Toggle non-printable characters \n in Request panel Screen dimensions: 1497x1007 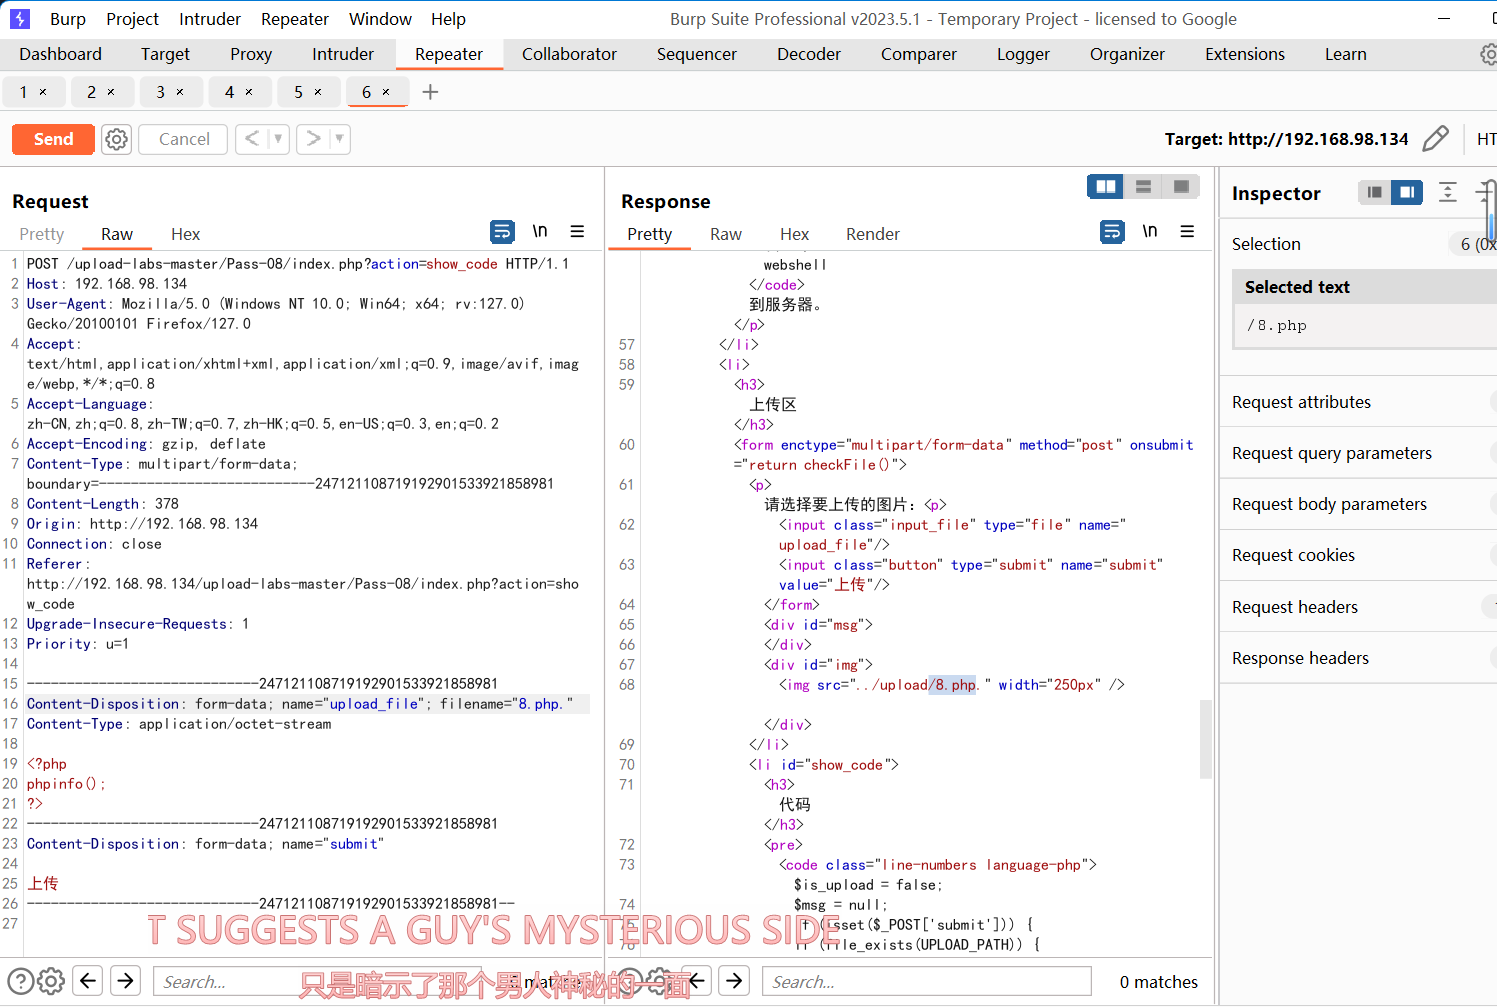540,232
